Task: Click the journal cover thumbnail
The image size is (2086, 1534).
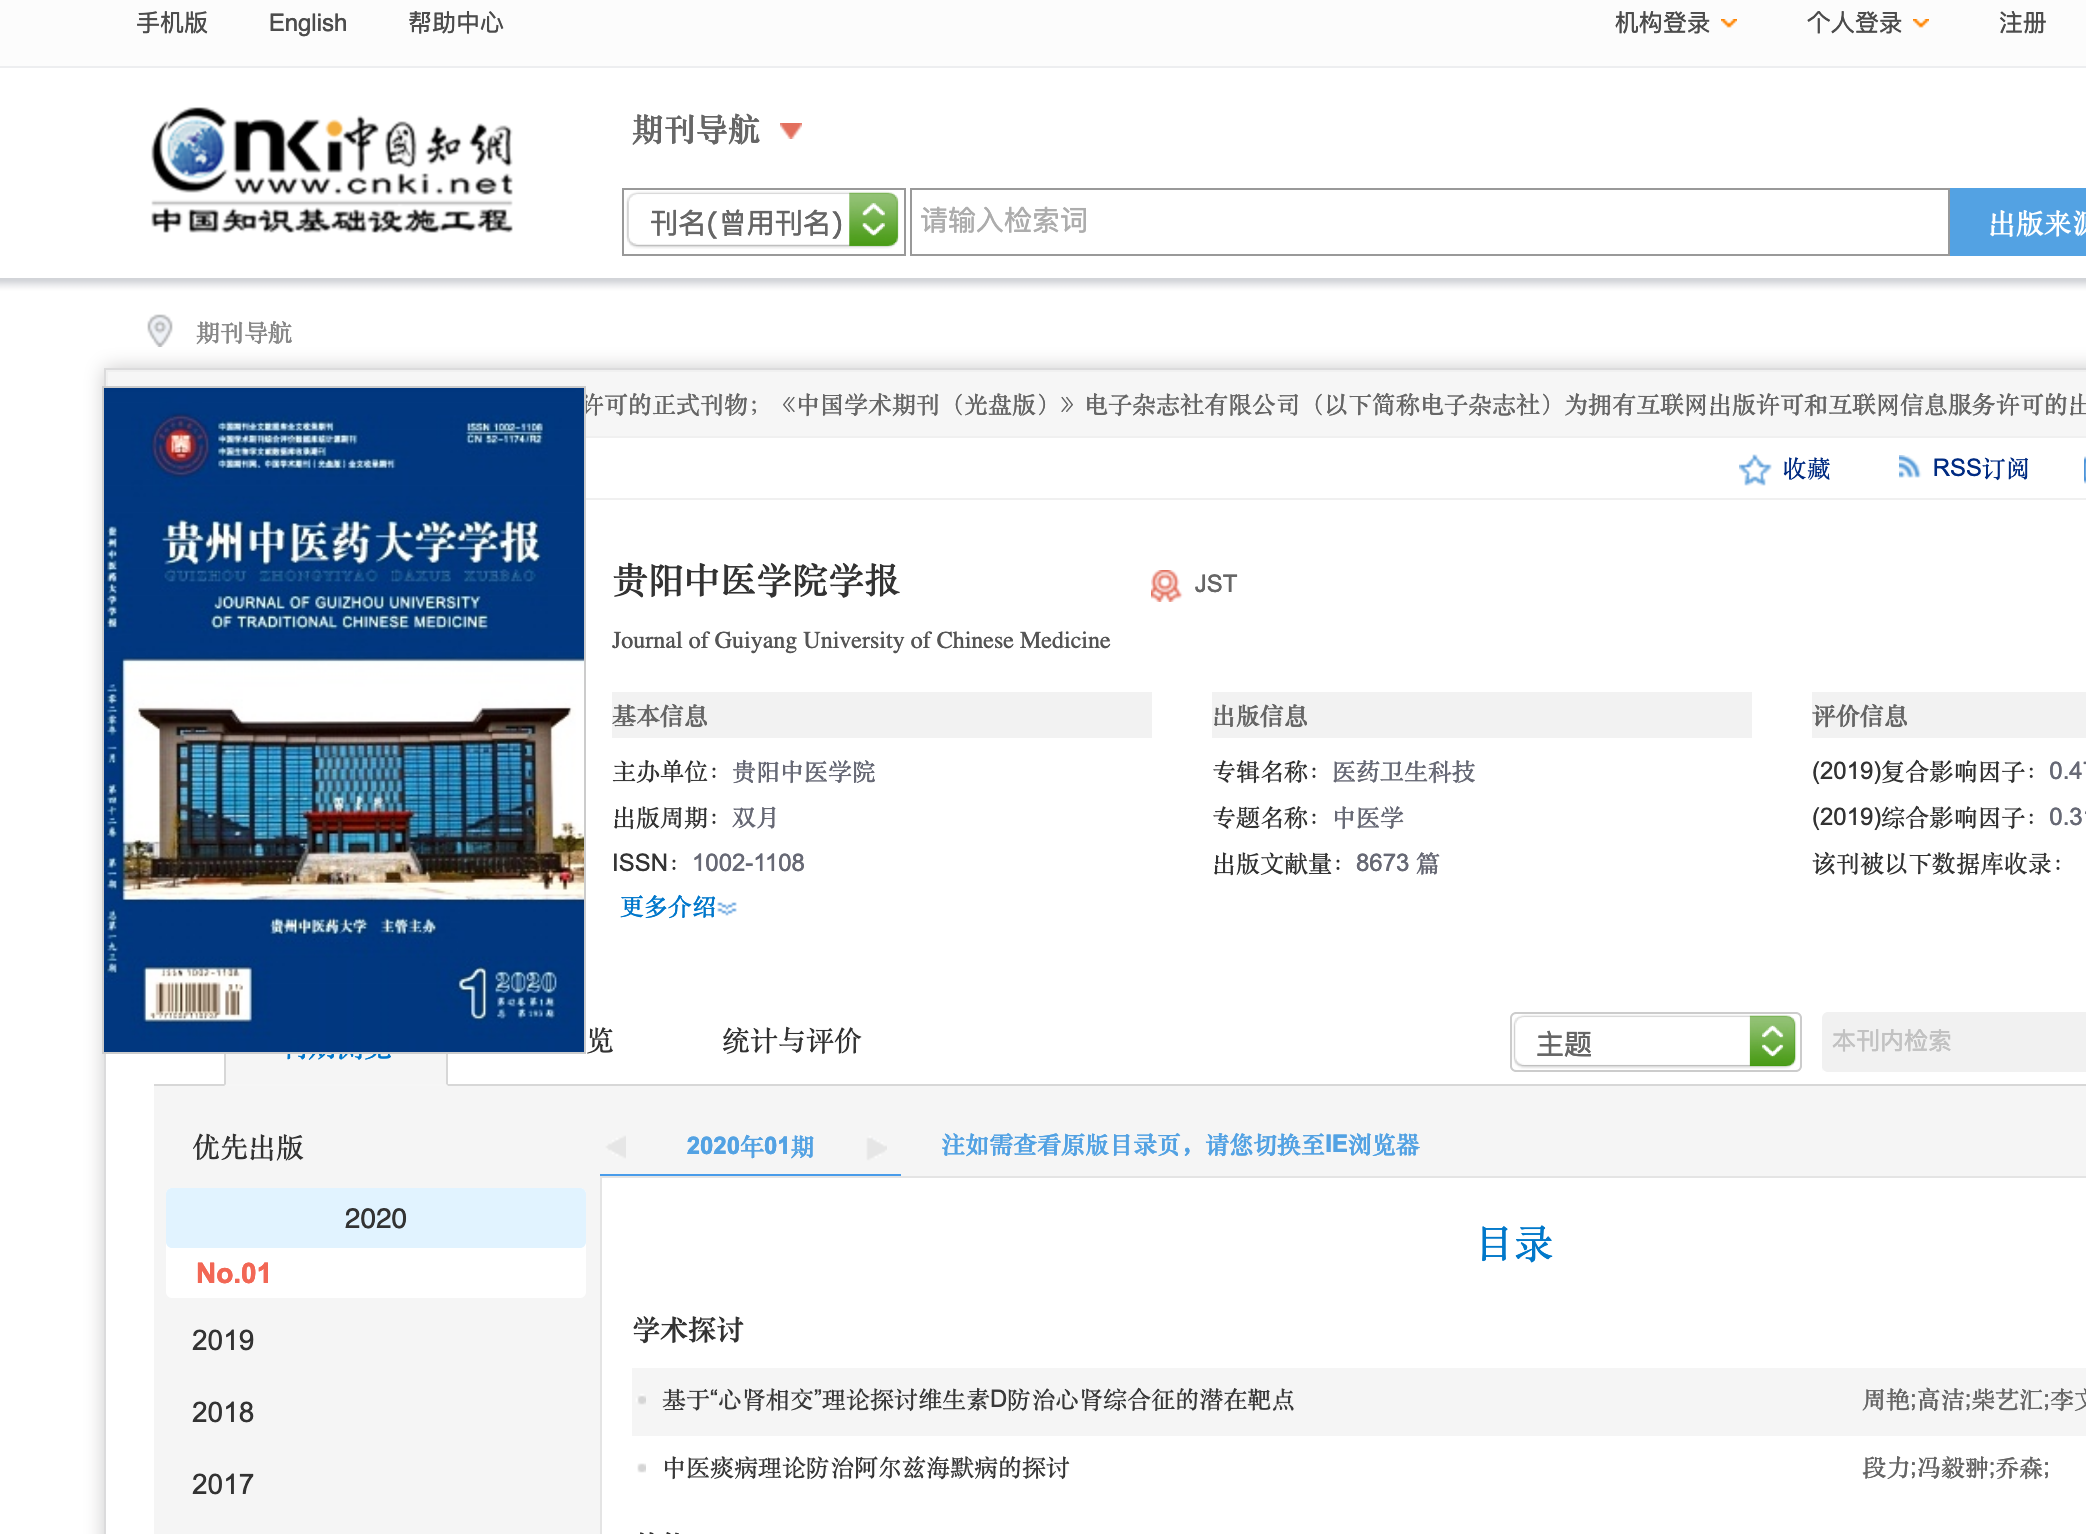Action: 344,720
